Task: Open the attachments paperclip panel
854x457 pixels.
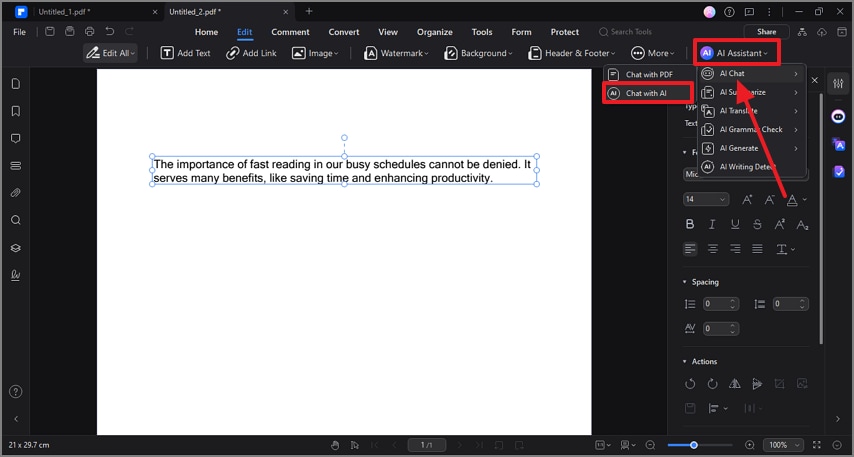Action: coord(16,193)
